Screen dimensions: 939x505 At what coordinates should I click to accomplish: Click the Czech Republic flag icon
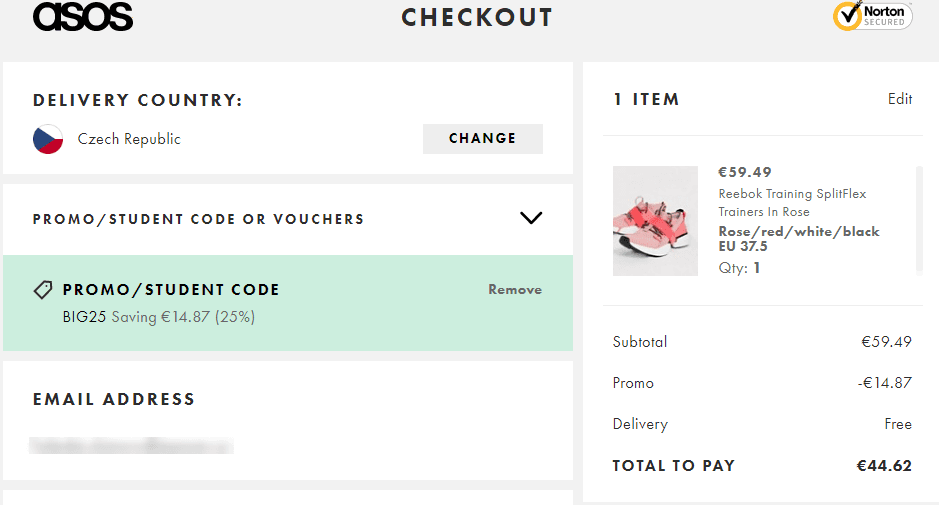point(48,139)
